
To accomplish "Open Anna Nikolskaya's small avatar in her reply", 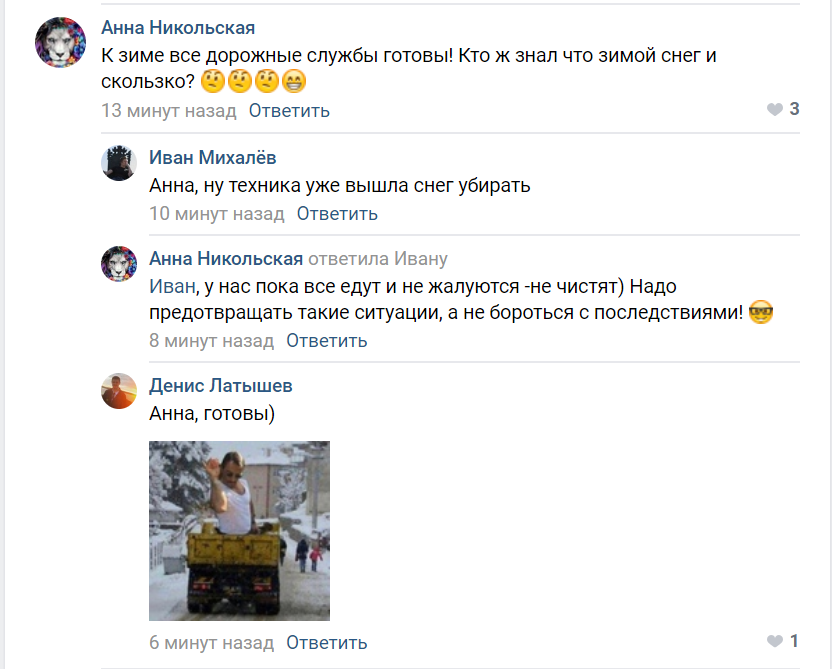I will coord(119,264).
